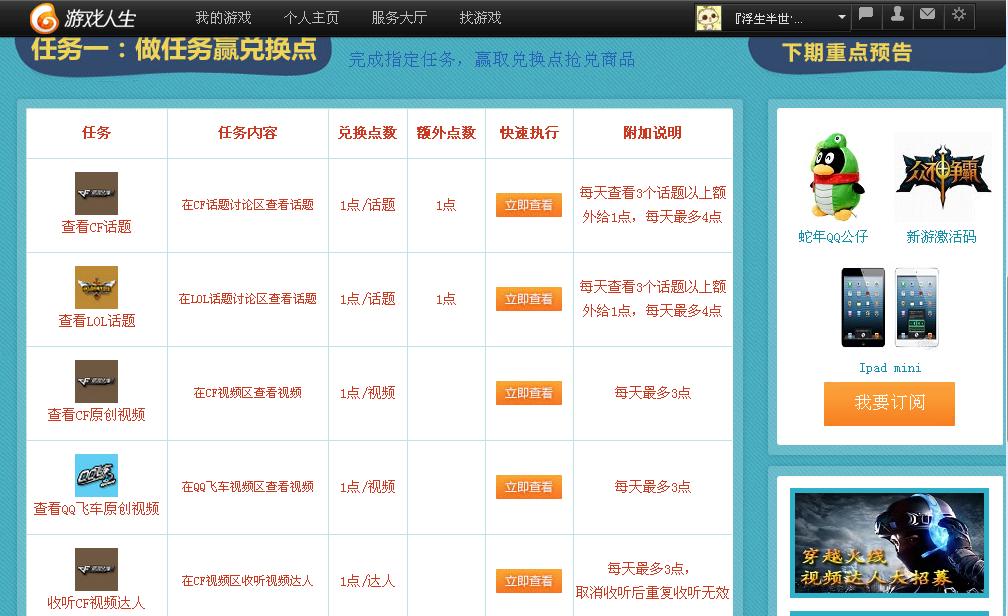Image resolution: width=1008 pixels, height=616 pixels.
Task: Open 服务大厅 menu
Action: (399, 17)
